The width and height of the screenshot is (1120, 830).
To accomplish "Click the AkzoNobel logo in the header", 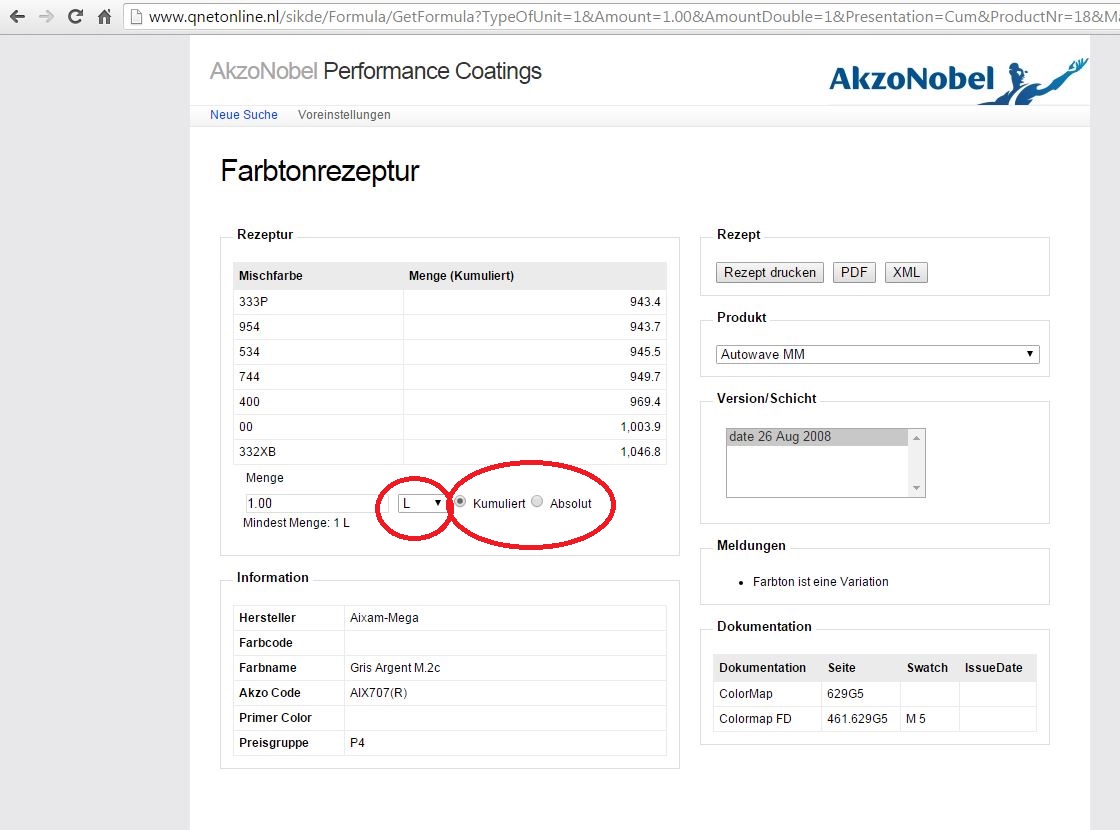I will point(959,81).
